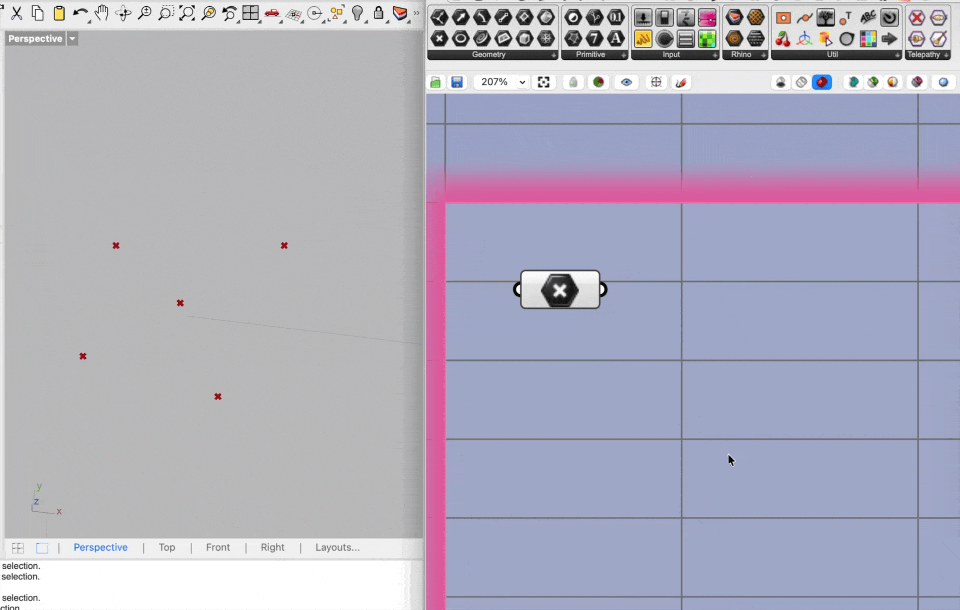The image size is (960, 610).
Task: Select the ABC scribble icon in Util
Action: click(868, 17)
